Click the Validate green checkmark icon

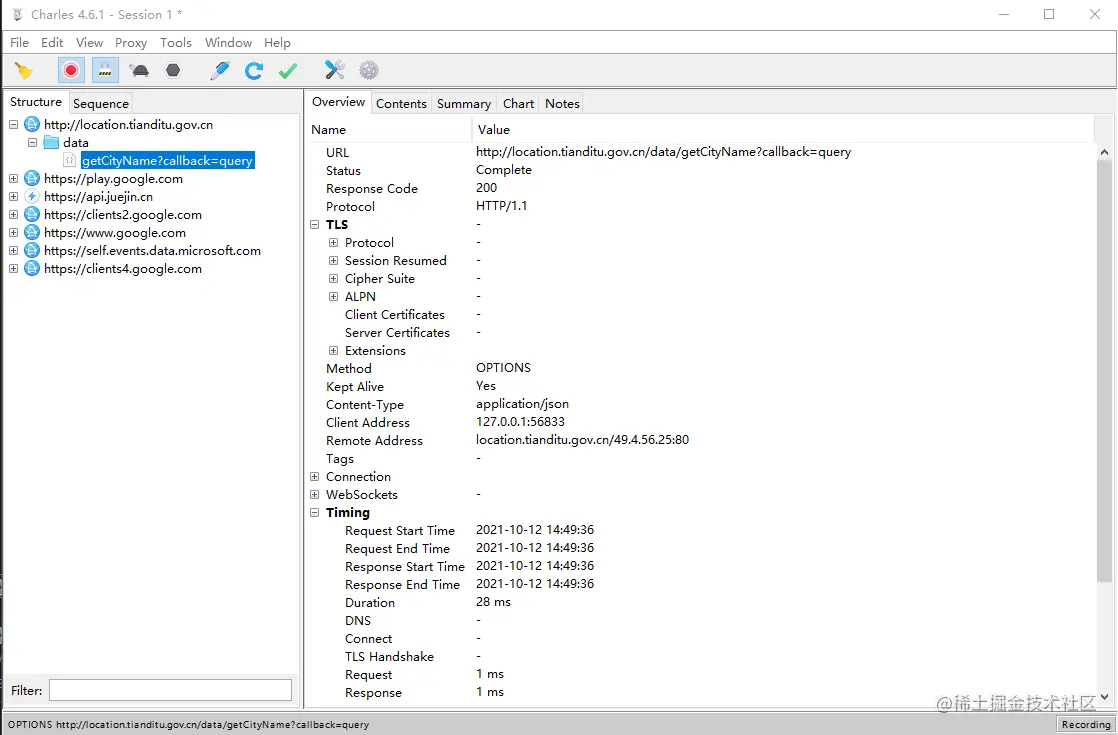(288, 71)
